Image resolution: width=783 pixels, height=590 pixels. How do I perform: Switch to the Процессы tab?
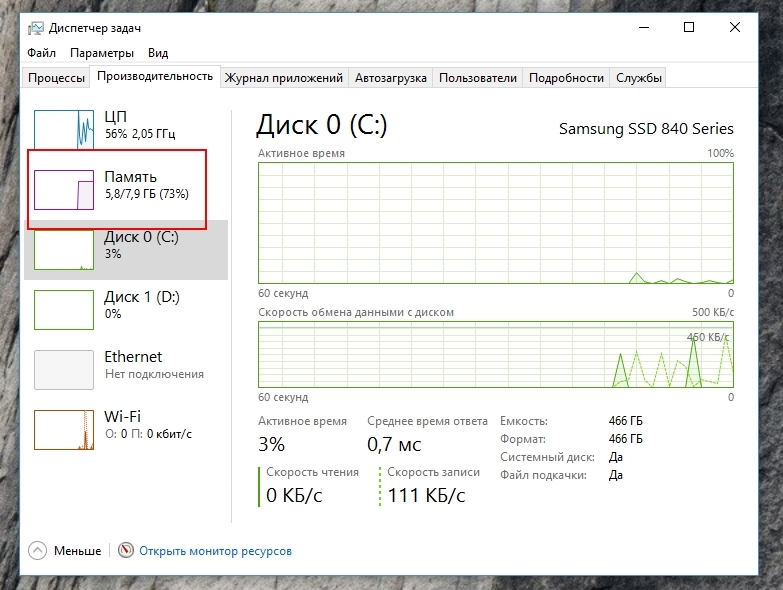click(56, 78)
